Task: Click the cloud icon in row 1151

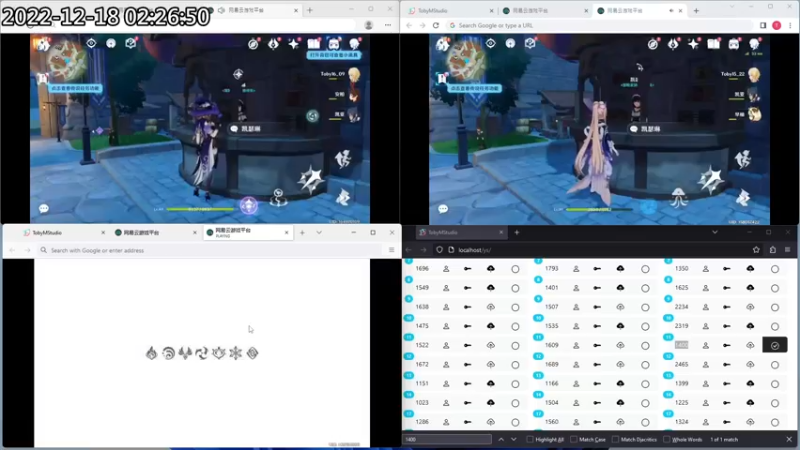Action: click(490, 384)
